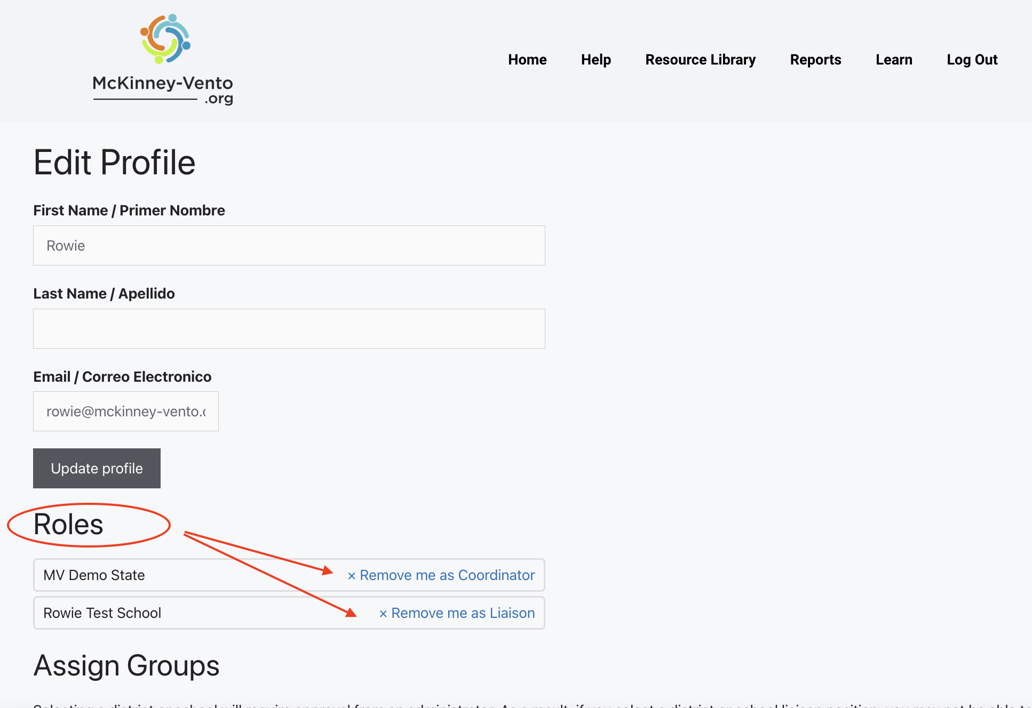Click the empty Last Name input

tap(289, 329)
